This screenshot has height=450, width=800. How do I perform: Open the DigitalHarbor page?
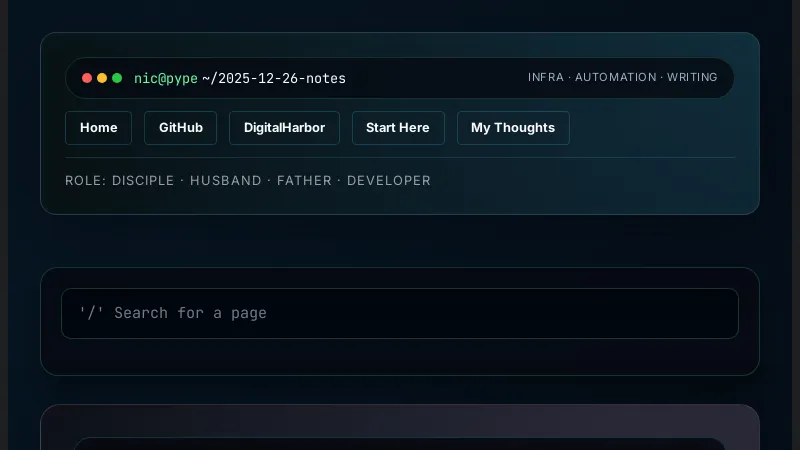pos(284,128)
